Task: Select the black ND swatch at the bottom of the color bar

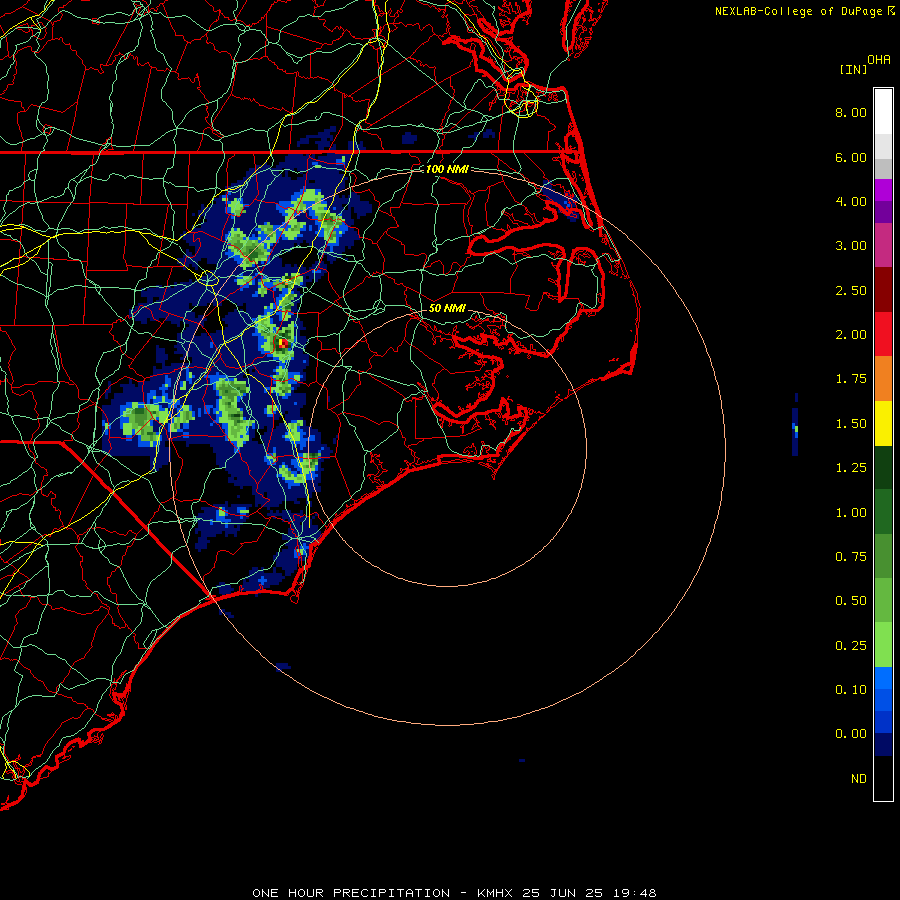Action: (x=883, y=778)
